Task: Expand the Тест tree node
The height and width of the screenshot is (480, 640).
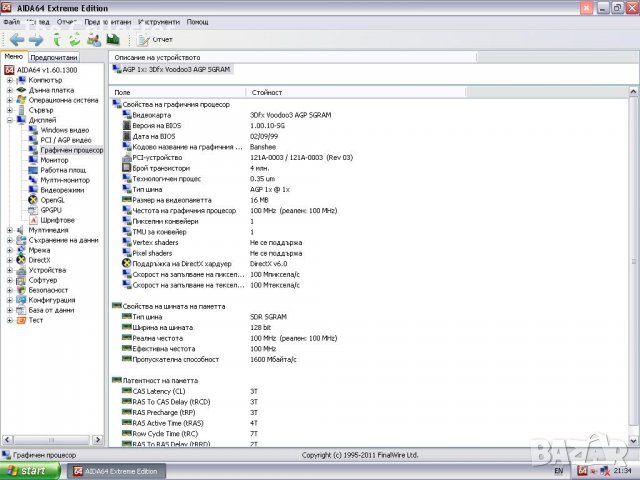Action: [x=9, y=320]
